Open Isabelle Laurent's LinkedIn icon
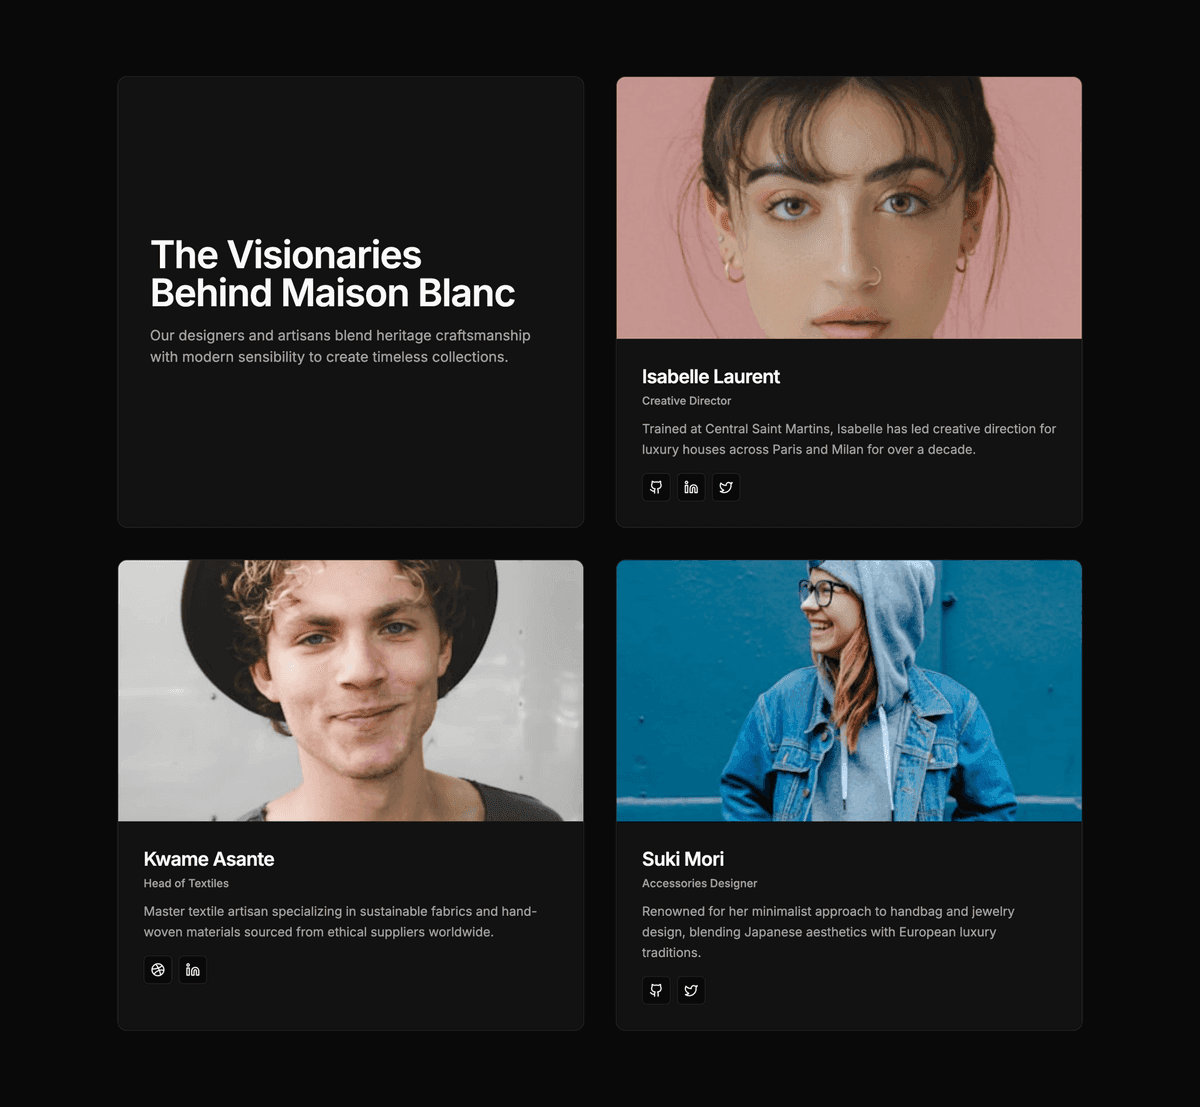Image resolution: width=1200 pixels, height=1107 pixels. (691, 487)
